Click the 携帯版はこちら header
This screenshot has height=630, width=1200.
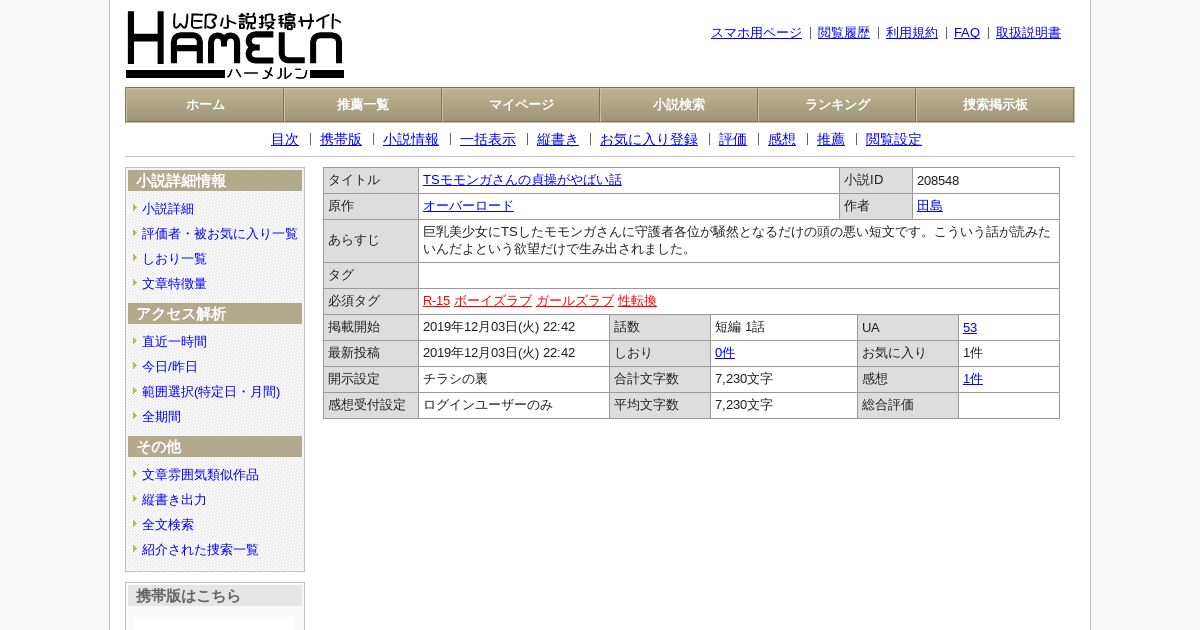(215, 596)
